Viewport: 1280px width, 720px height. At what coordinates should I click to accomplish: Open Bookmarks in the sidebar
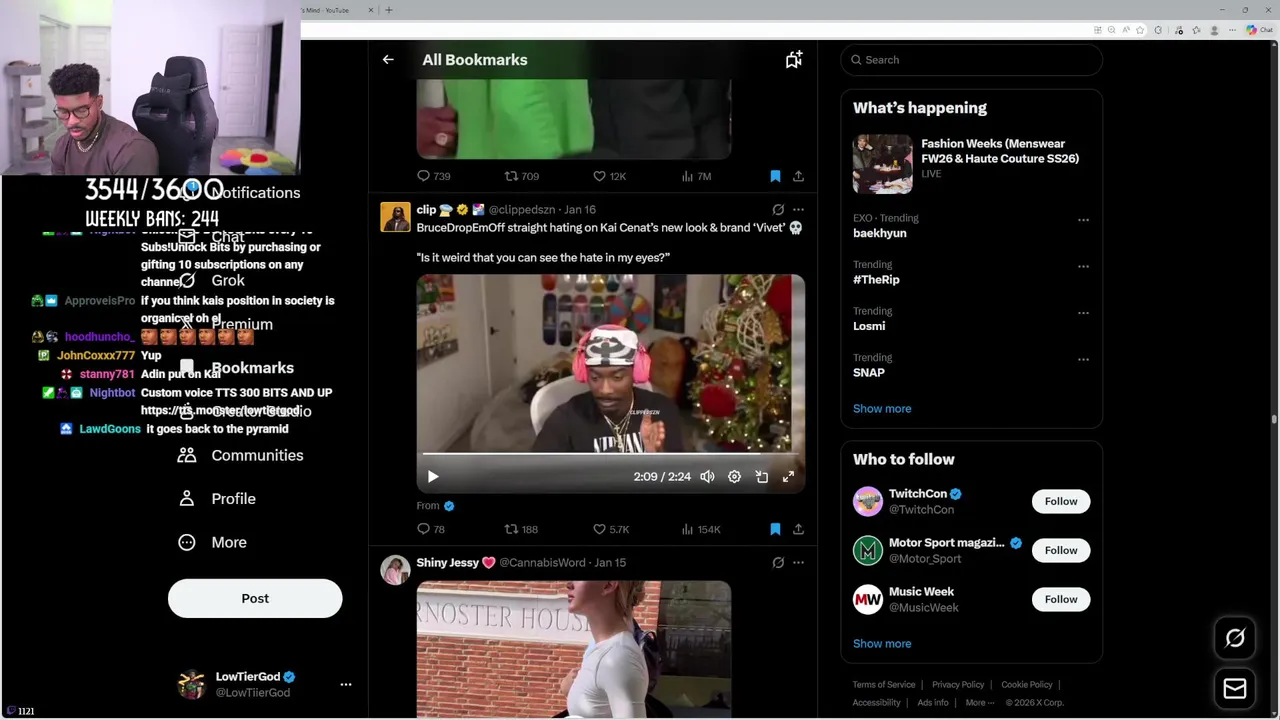pyautogui.click(x=236, y=368)
